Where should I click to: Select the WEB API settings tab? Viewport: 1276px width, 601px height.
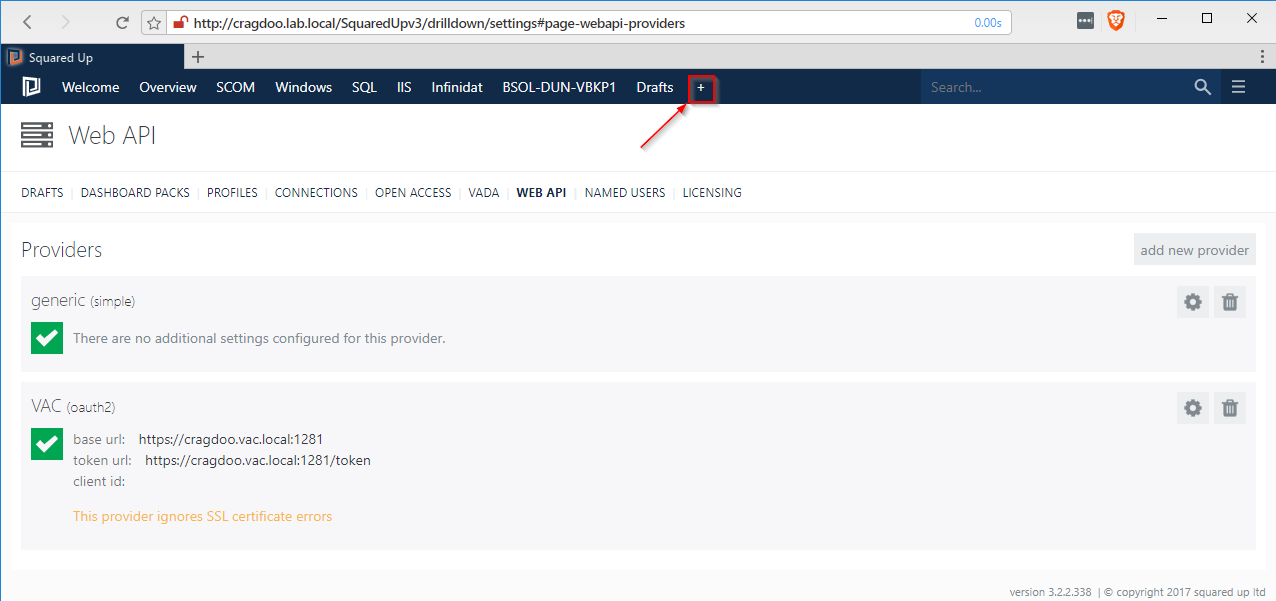(541, 193)
